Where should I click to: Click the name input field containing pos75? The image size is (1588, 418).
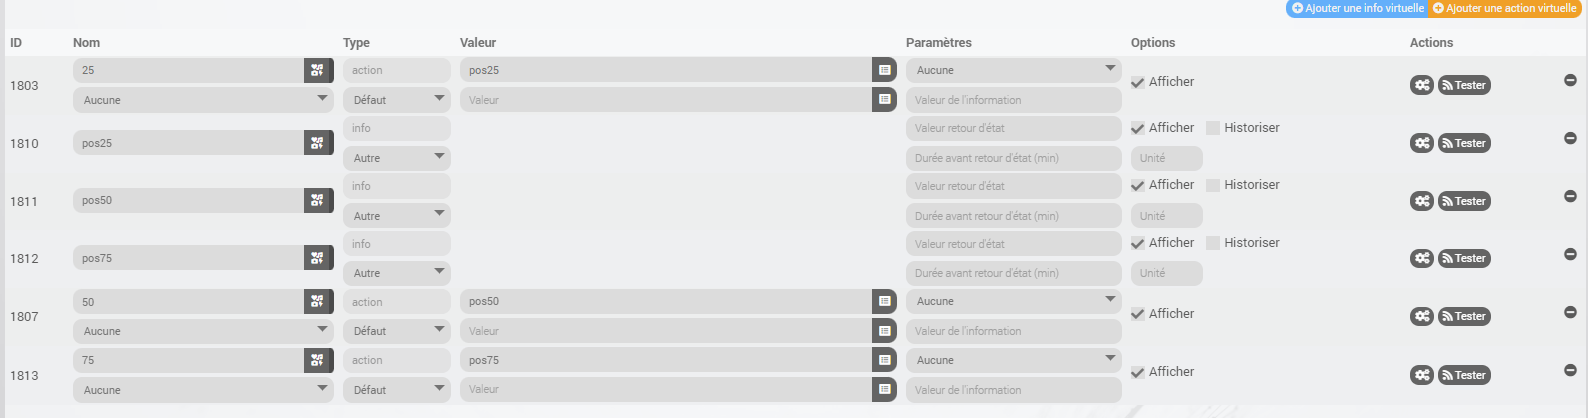[188, 258]
